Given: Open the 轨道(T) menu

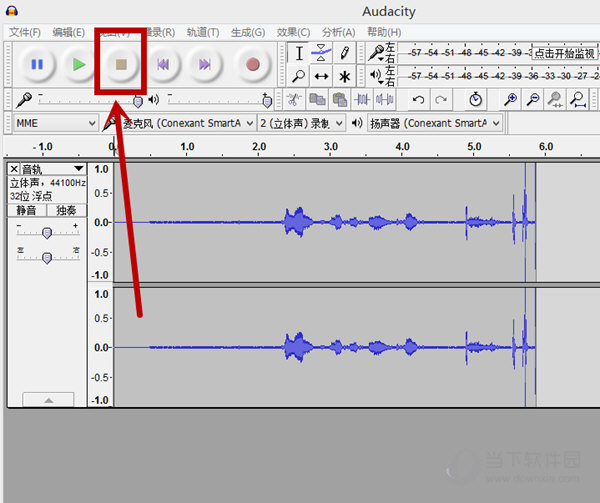Looking at the screenshot, I should 203,33.
